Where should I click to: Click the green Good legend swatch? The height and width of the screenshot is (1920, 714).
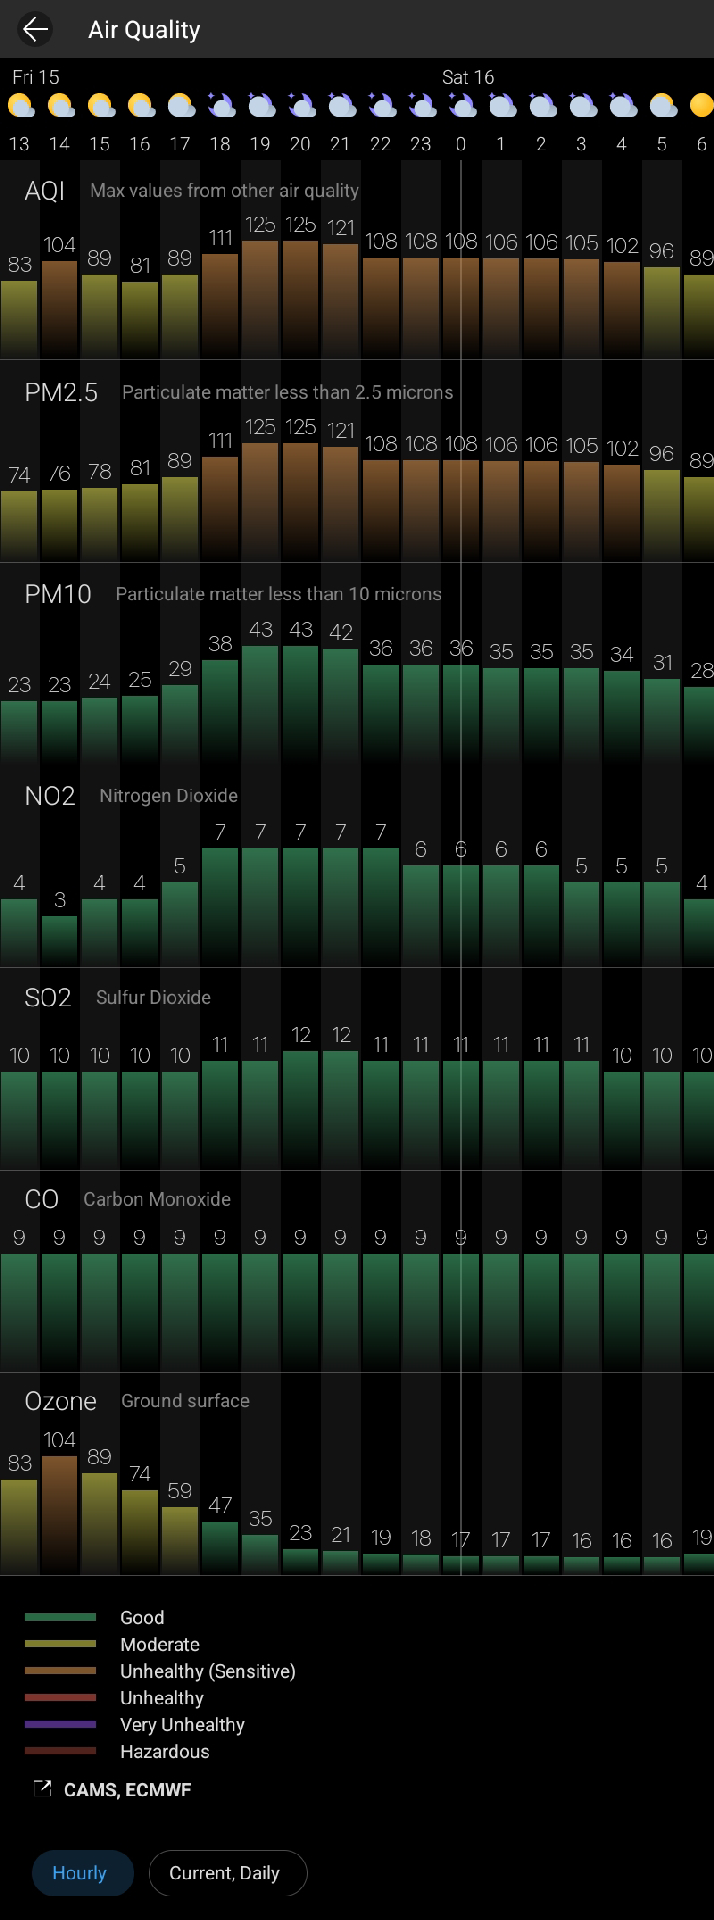tap(60, 1617)
